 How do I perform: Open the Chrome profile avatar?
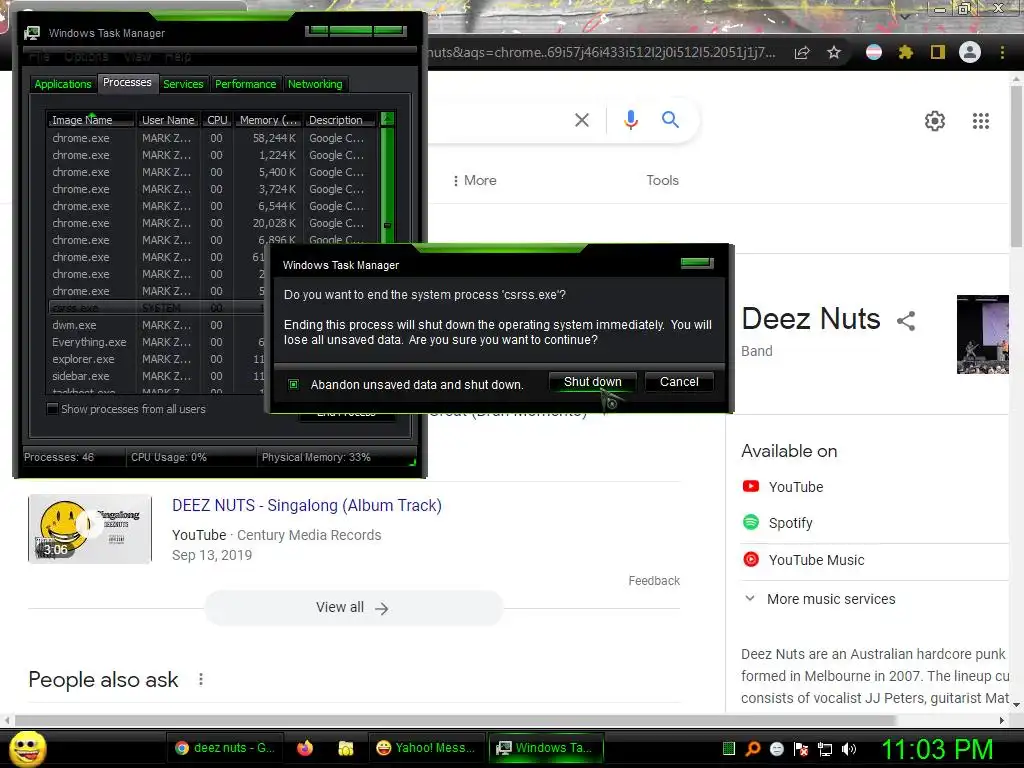[970, 52]
